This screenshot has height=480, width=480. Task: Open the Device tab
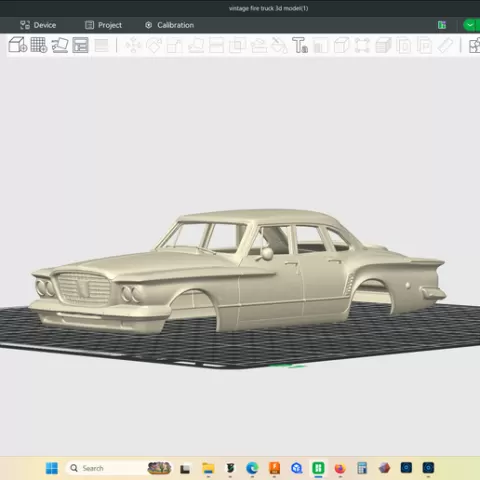coord(38,25)
